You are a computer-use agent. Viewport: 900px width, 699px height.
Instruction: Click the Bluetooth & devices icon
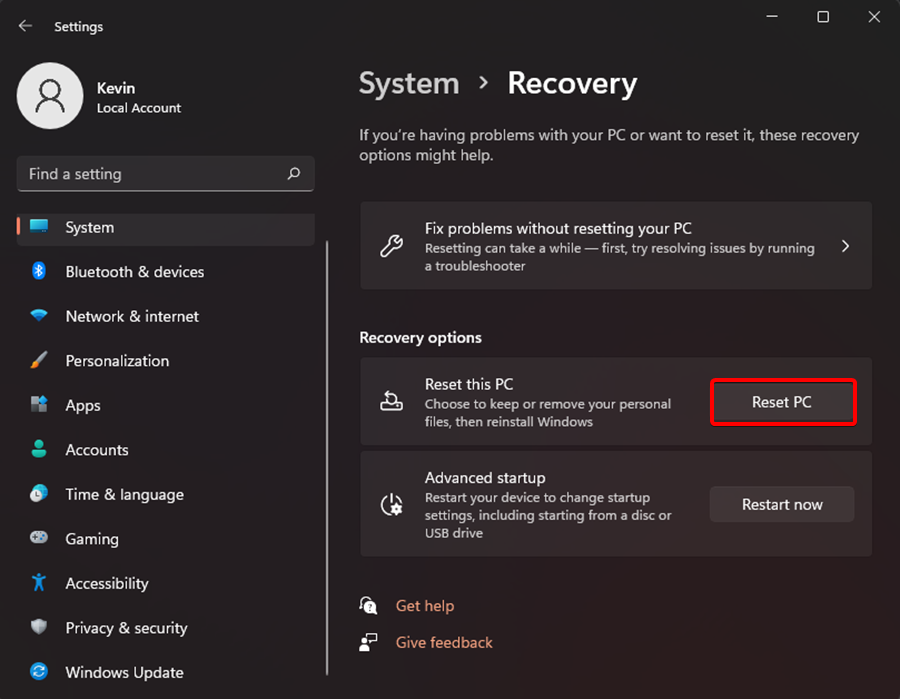[39, 271]
